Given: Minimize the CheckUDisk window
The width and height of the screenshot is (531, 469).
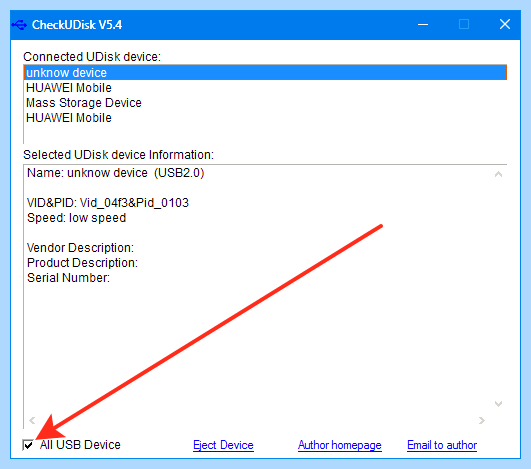Looking at the screenshot, I should tap(423, 24).
